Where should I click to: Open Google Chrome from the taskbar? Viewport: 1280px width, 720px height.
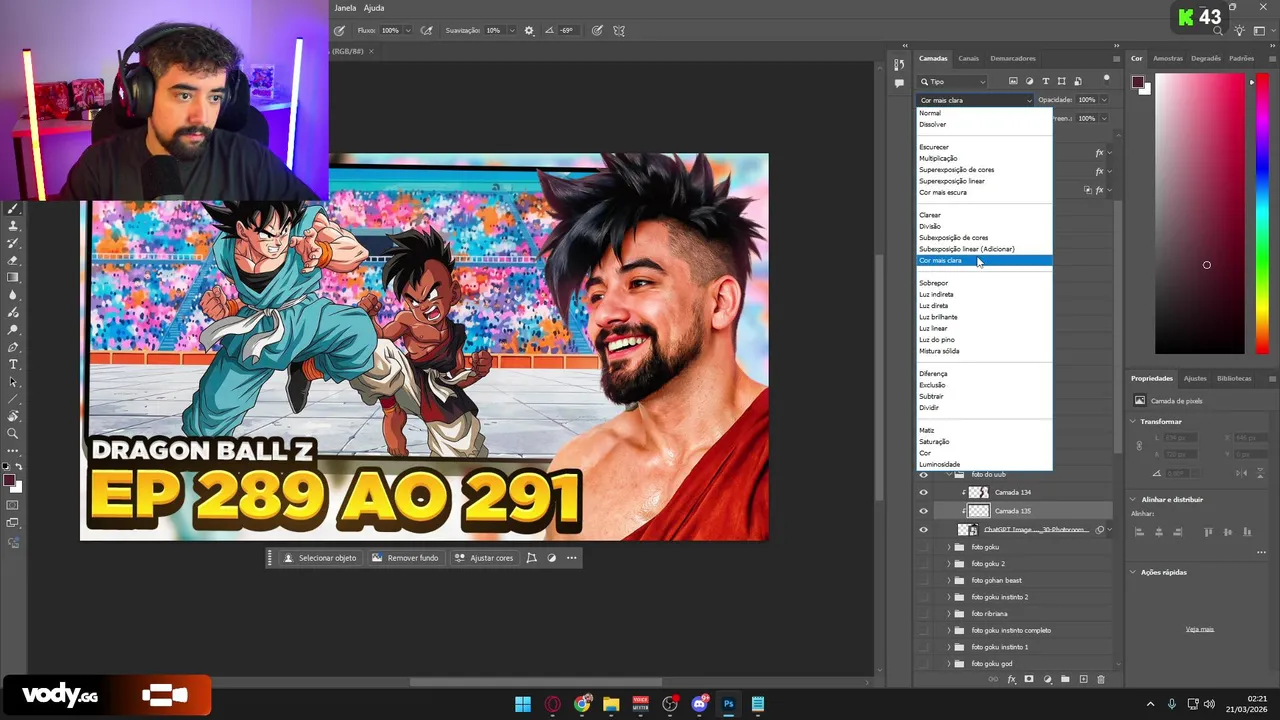coord(582,704)
